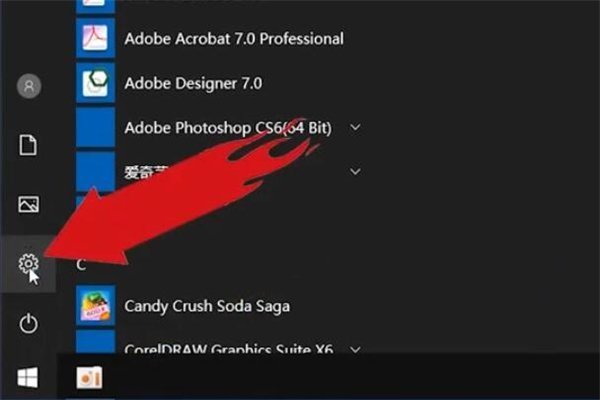Expand the Adobe Photoshop CS6 folder chevron
Viewport: 600px width, 400px height.
point(356,127)
